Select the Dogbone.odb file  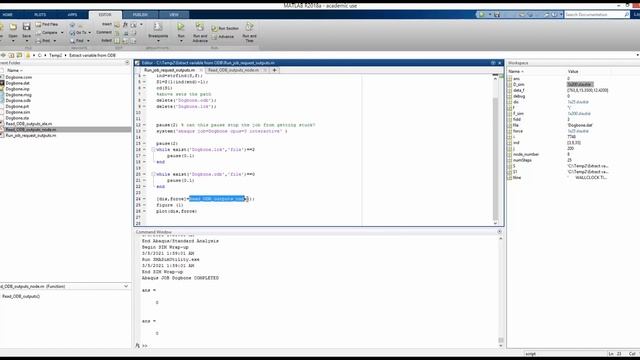18,100
